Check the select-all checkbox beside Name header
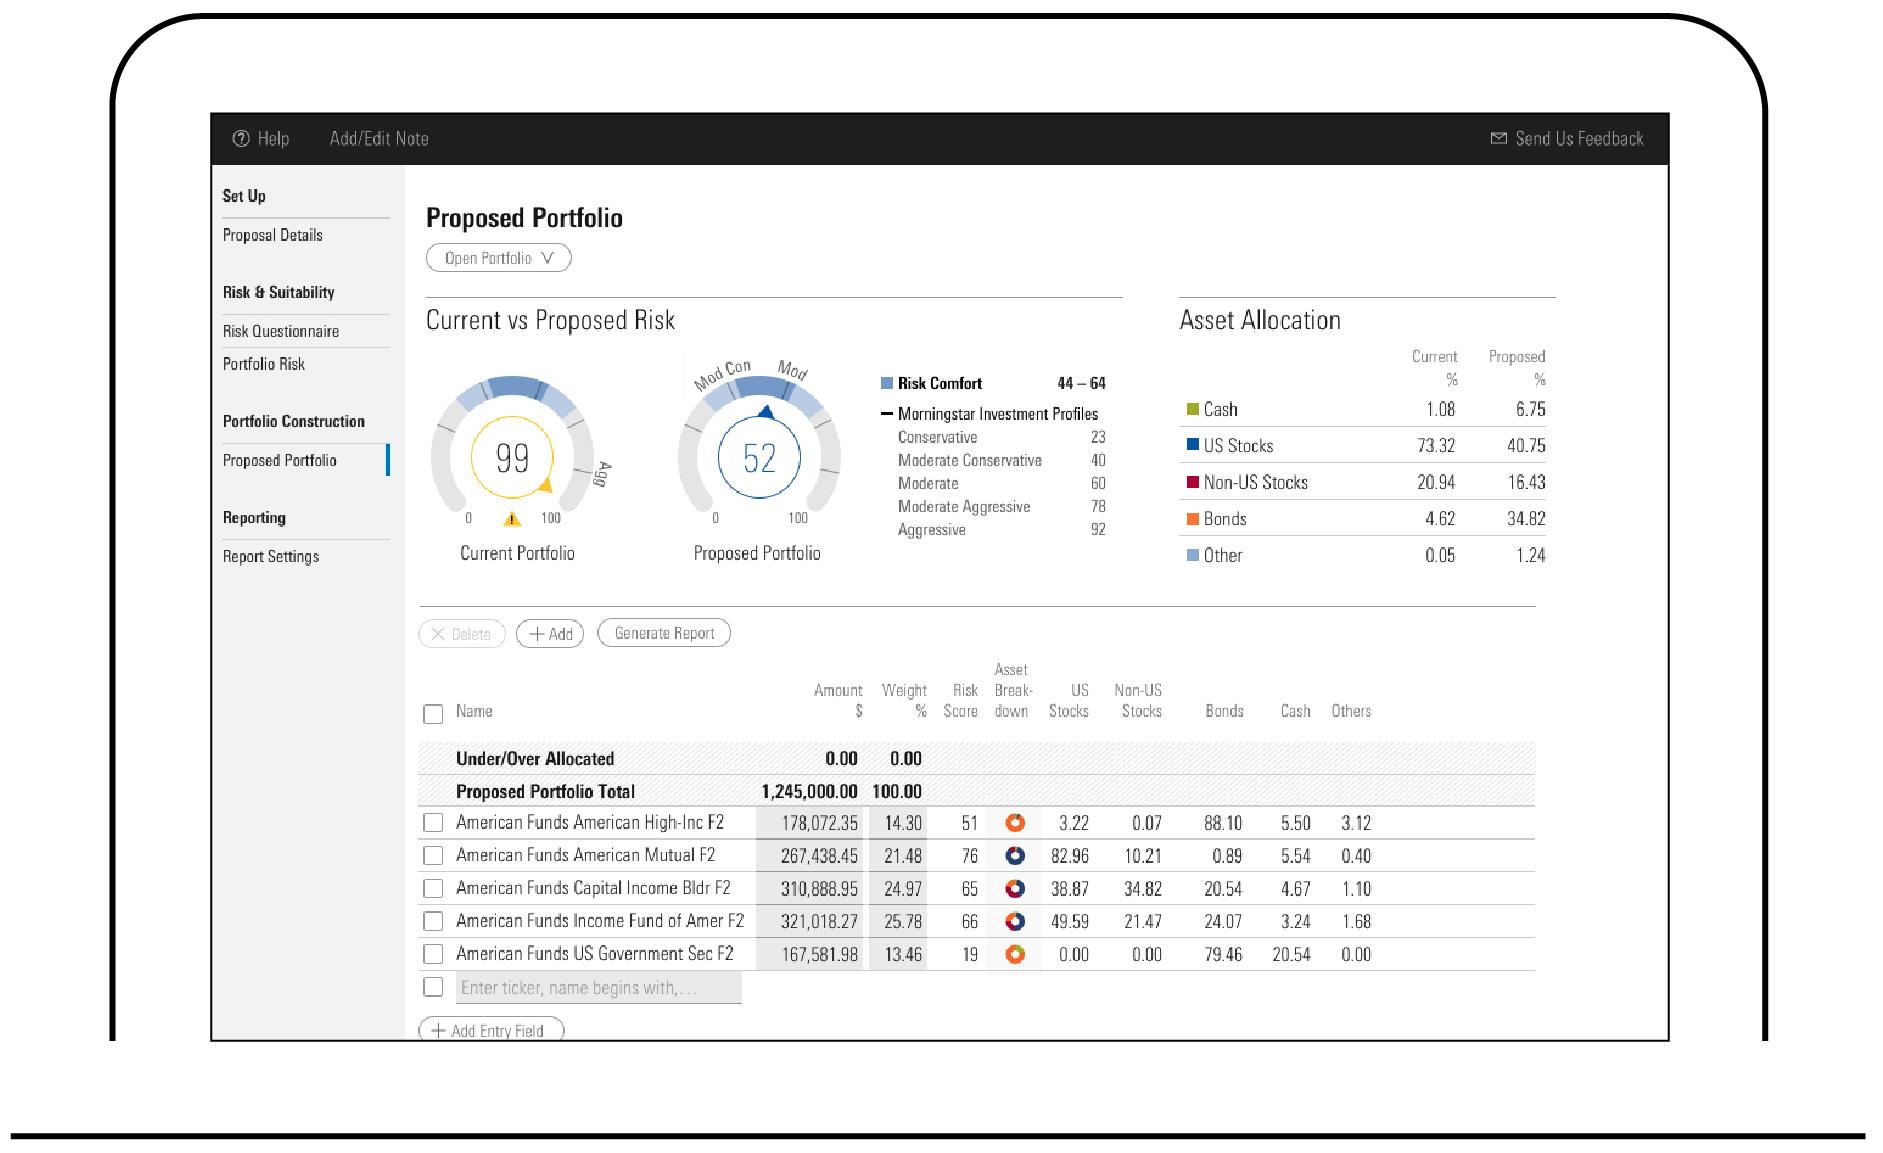The height and width of the screenshot is (1153, 1883). pos(433,714)
